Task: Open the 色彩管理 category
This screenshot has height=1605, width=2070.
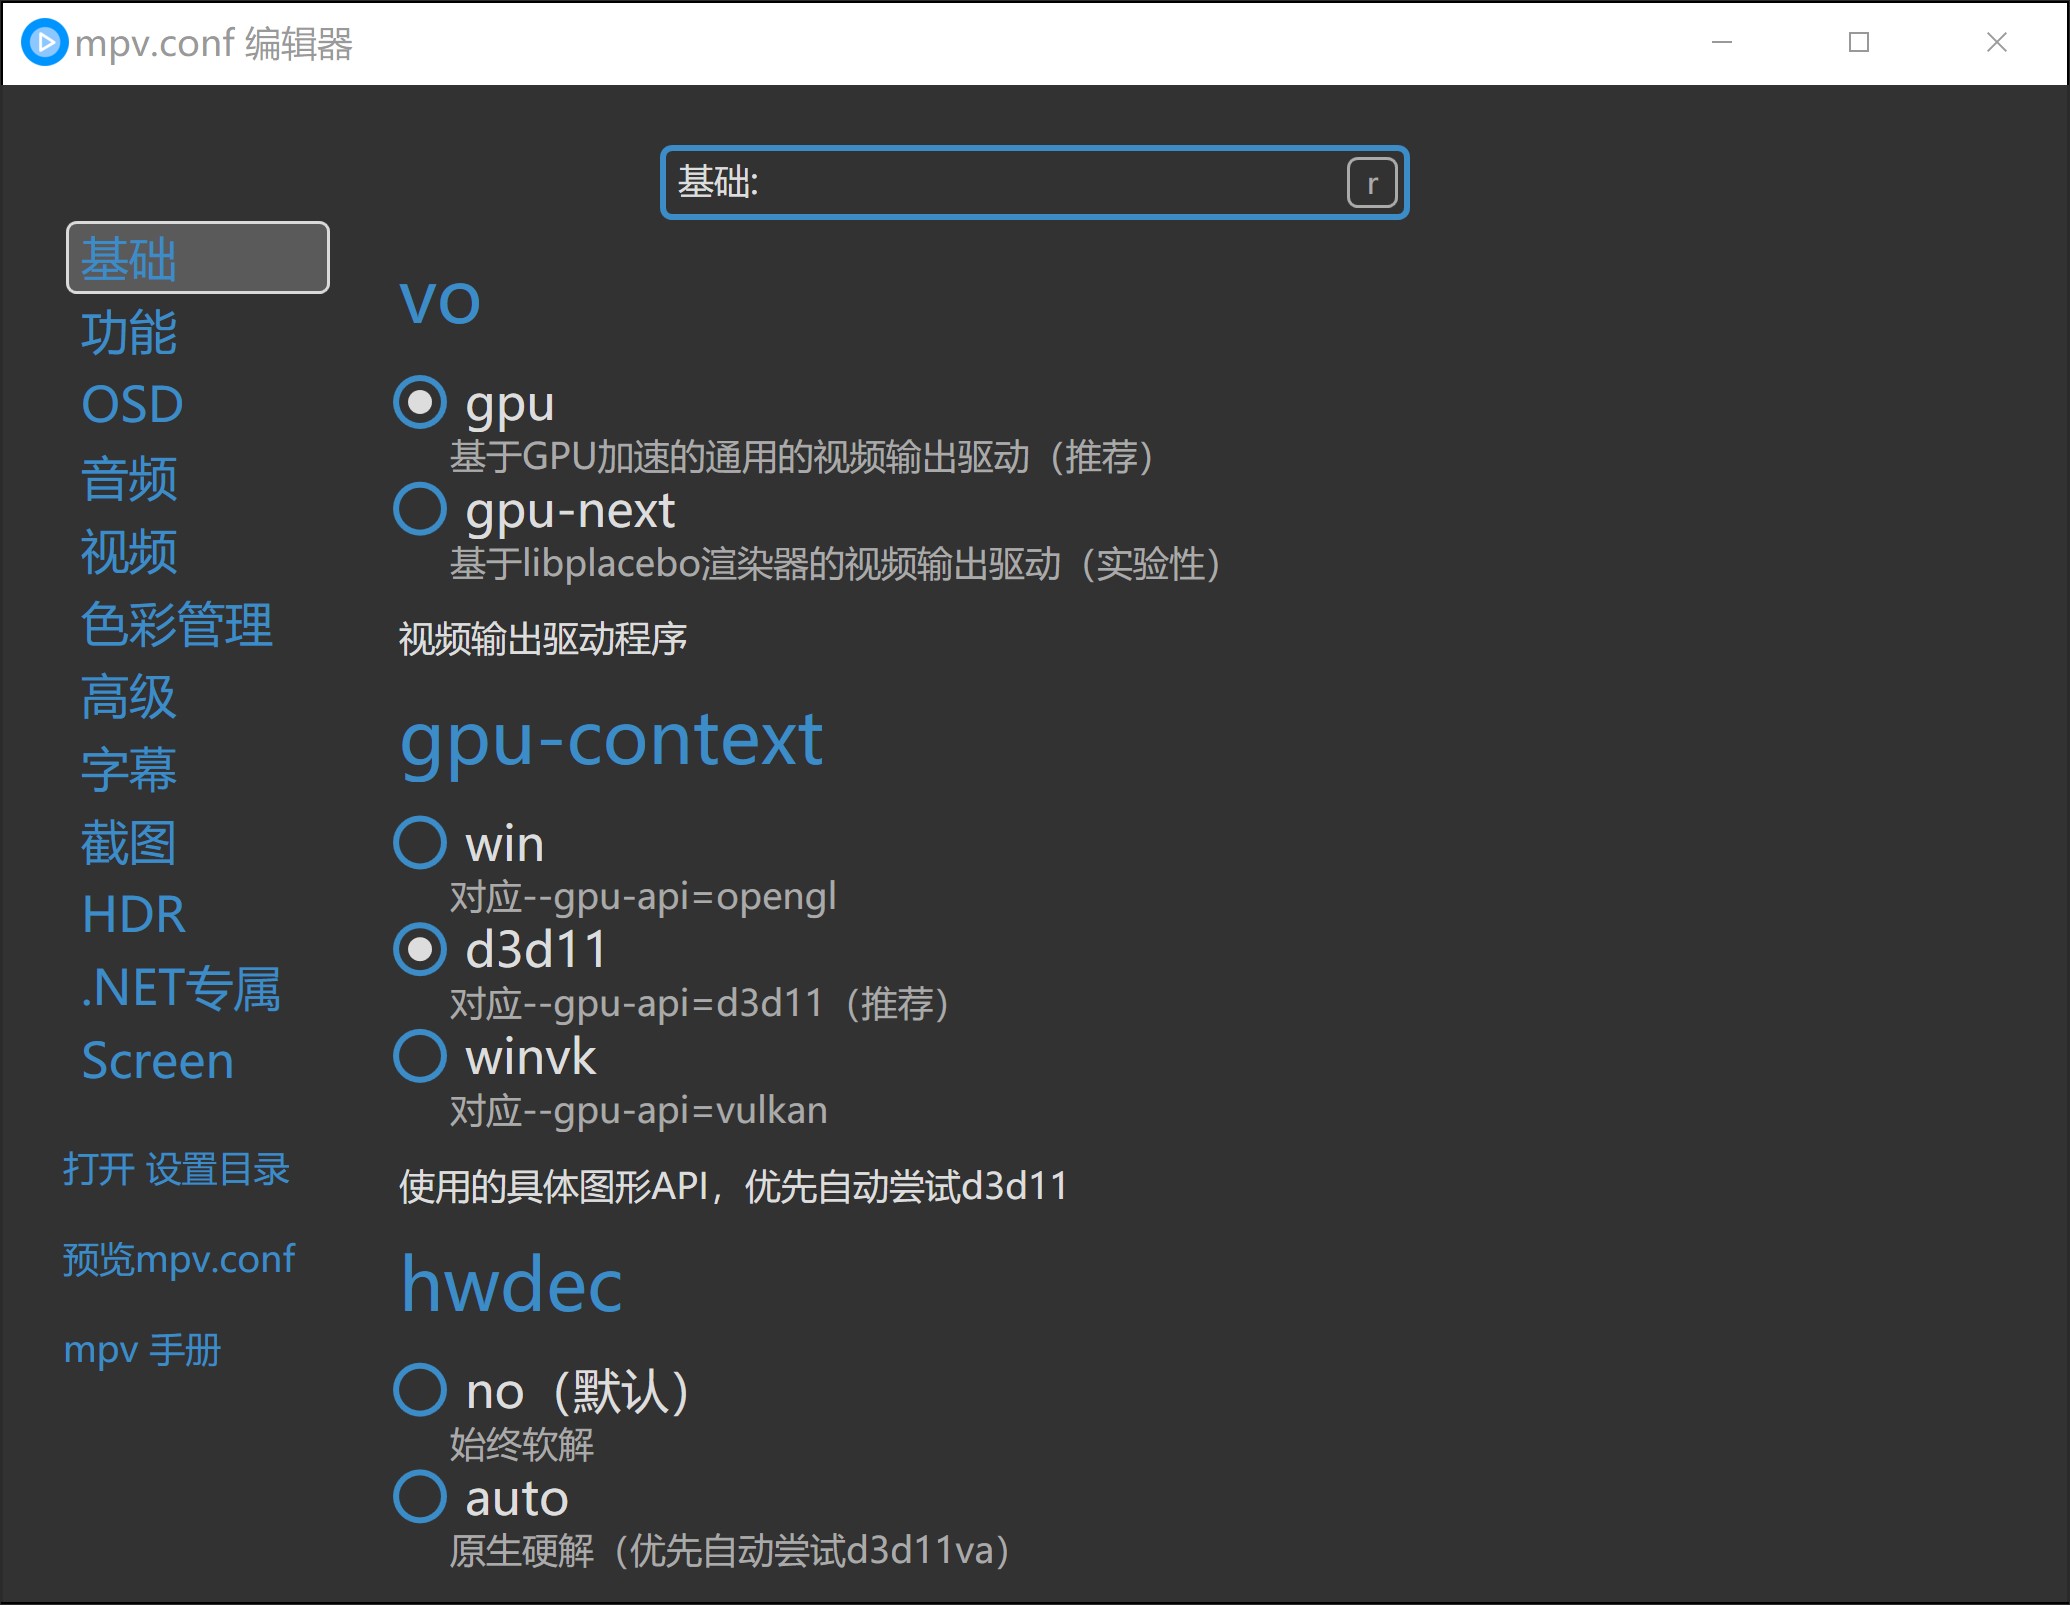Action: (x=176, y=624)
